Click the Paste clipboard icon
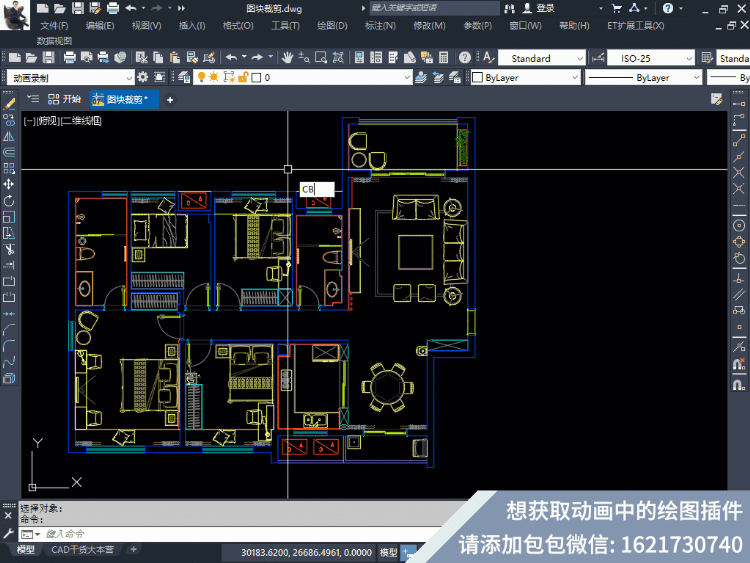The width and height of the screenshot is (750, 563). 175,58
